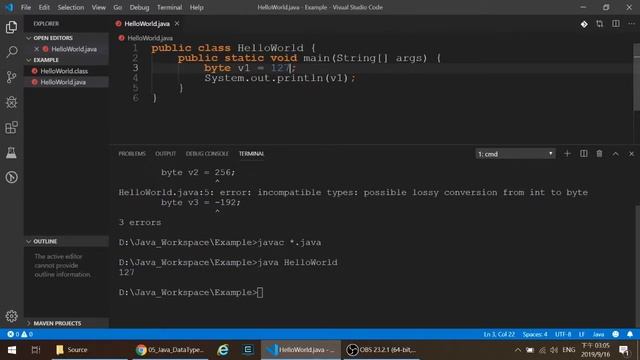
Task: Click the diamond icon in the editor toolbar
Action: pos(584,24)
